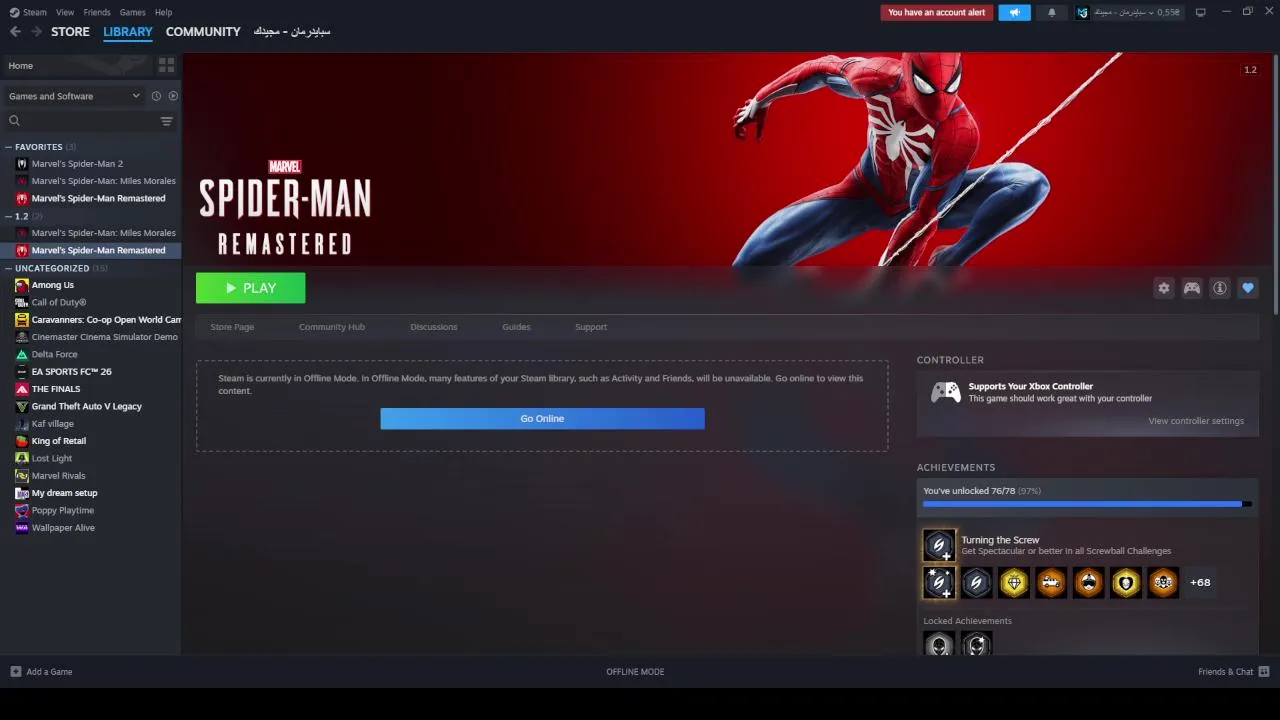The width and height of the screenshot is (1280, 720).
Task: Open game settings gear icon
Action: (1163, 288)
